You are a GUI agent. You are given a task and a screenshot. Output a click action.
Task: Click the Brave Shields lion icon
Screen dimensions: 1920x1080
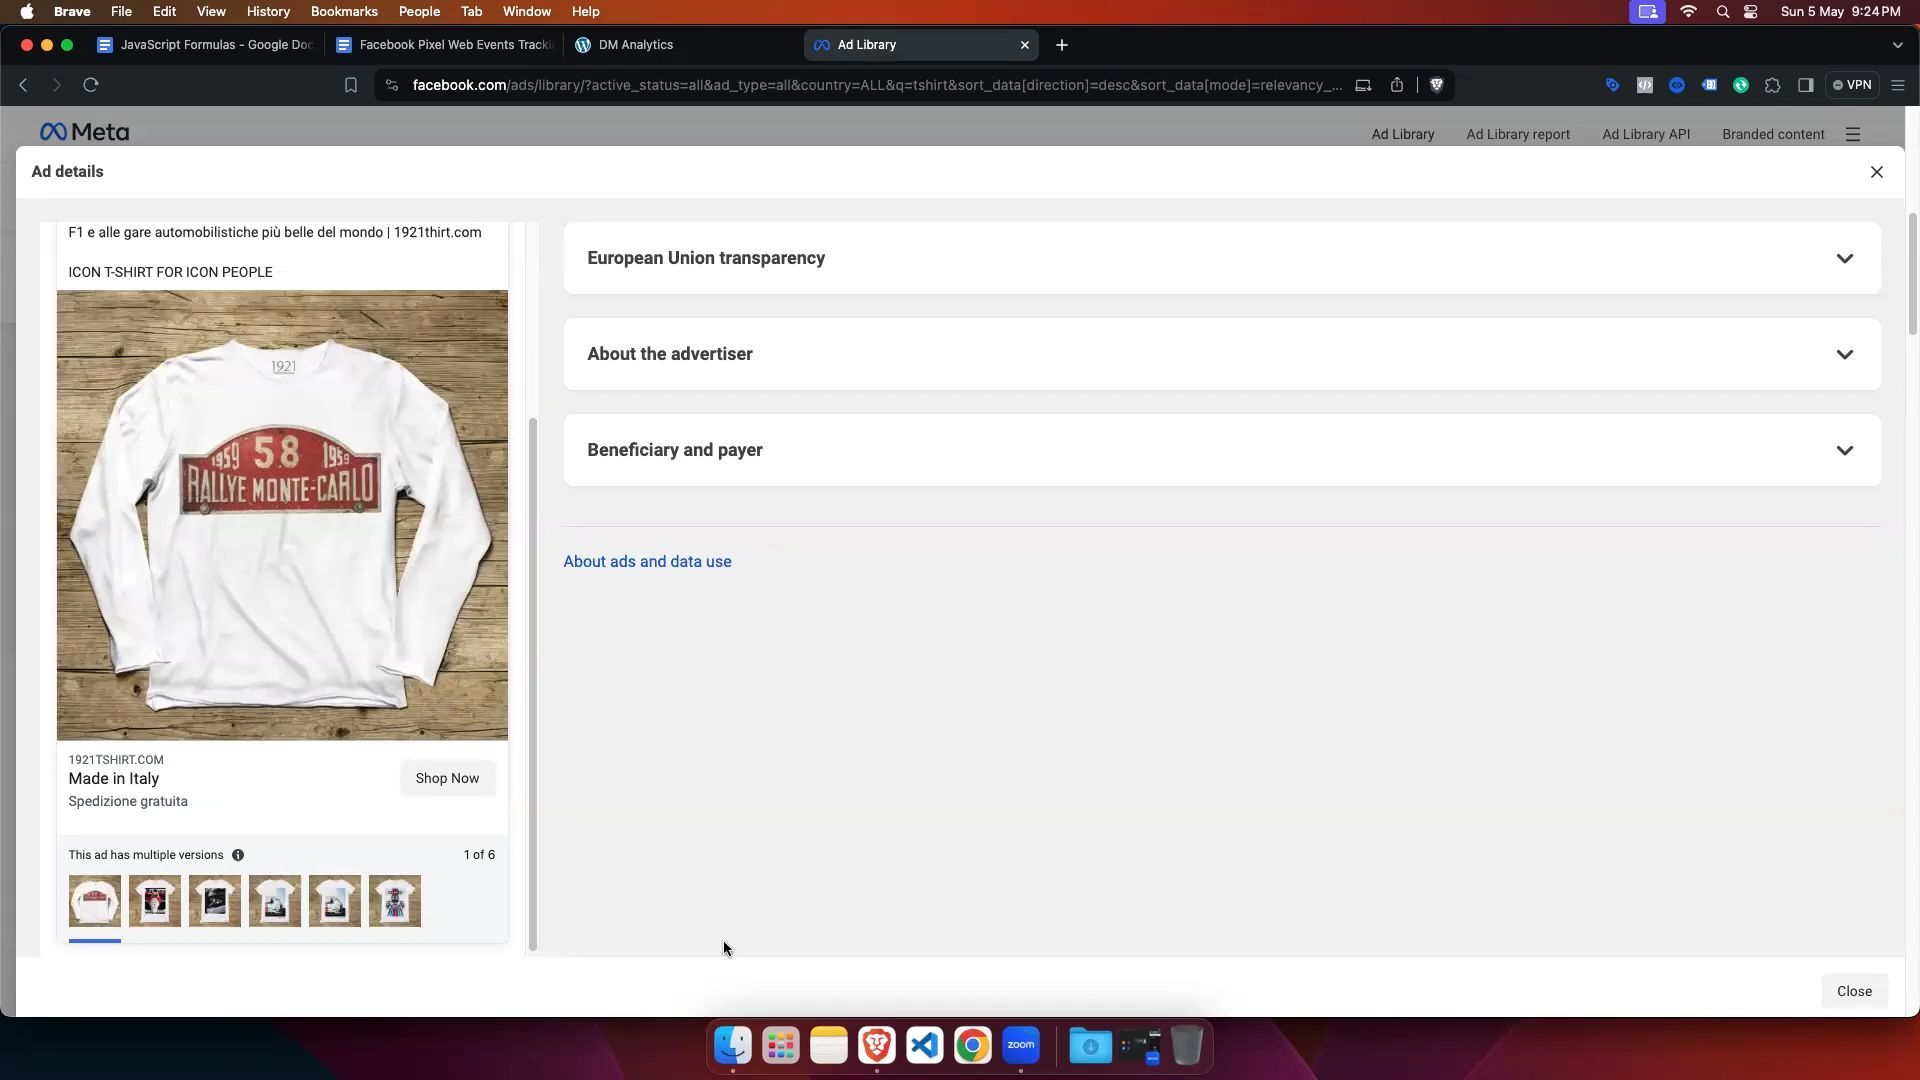coord(1437,85)
